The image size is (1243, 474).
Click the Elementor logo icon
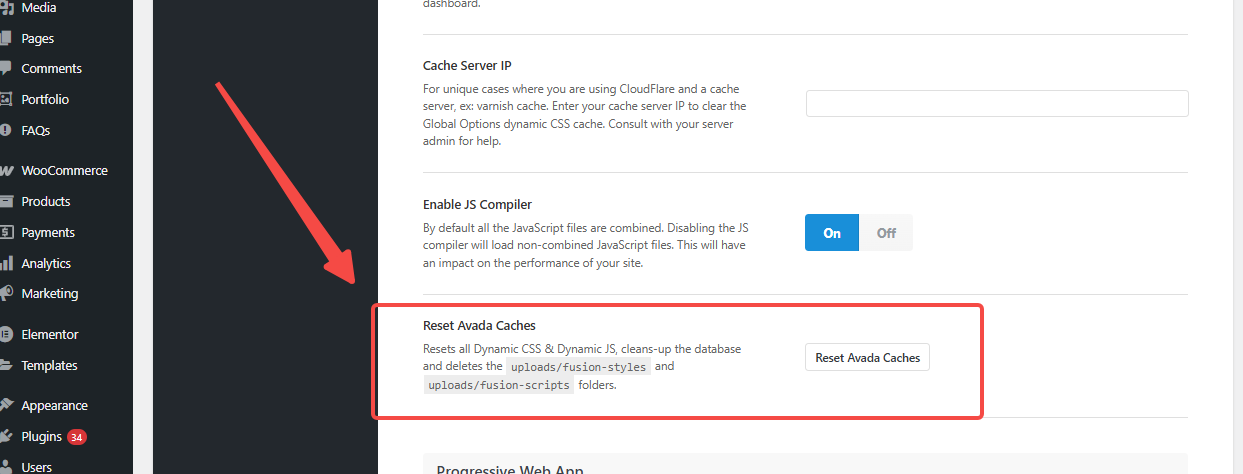(6, 334)
